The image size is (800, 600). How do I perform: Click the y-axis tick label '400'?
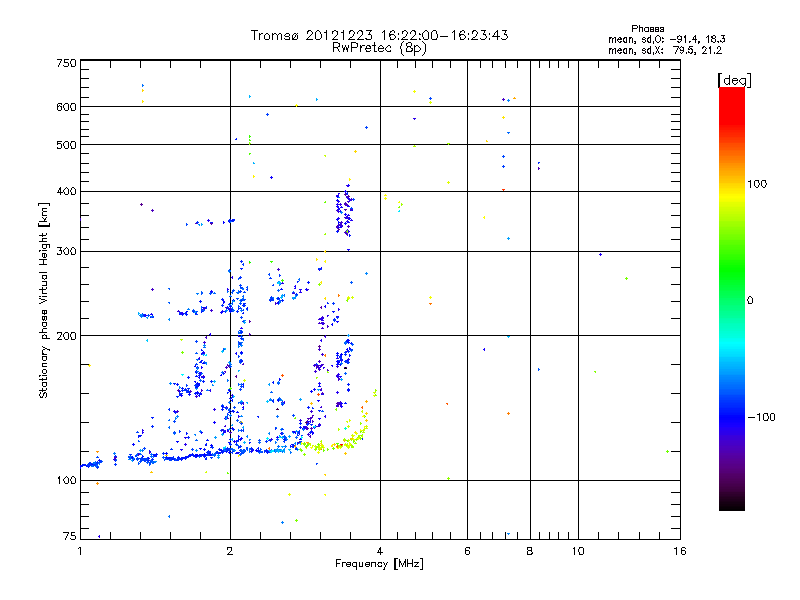click(67, 191)
